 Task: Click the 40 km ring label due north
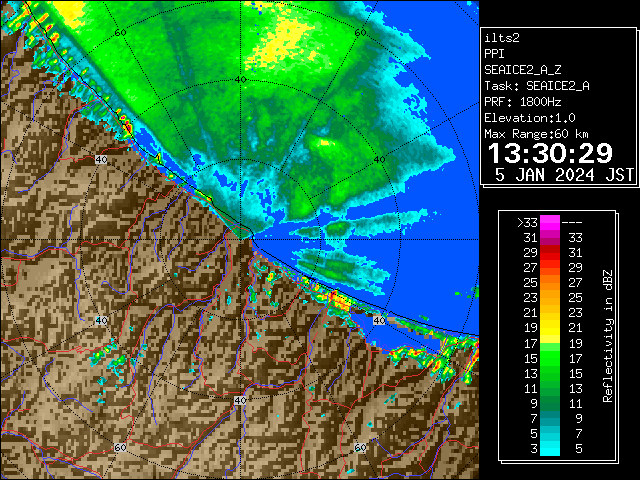[240, 80]
